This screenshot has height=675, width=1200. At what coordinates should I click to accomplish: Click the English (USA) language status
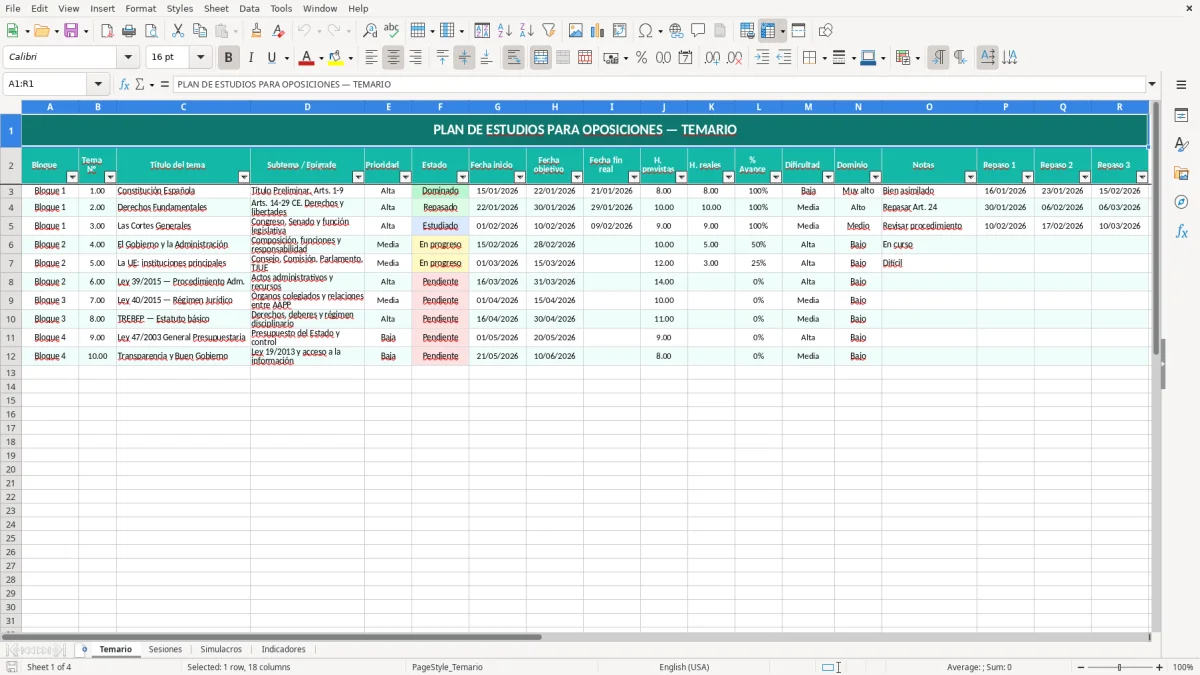pyautogui.click(x=684, y=667)
